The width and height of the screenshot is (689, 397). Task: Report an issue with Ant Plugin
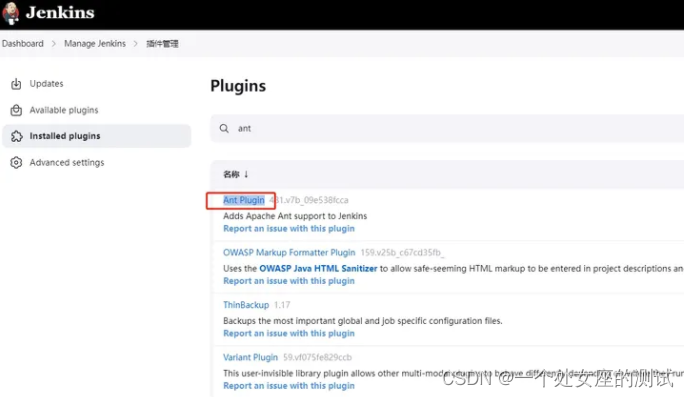click(289, 229)
